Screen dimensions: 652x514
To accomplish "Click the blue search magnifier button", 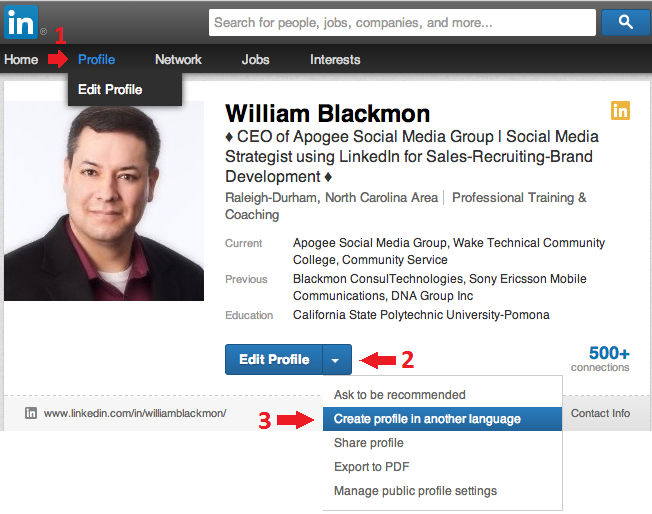I will tap(626, 22).
